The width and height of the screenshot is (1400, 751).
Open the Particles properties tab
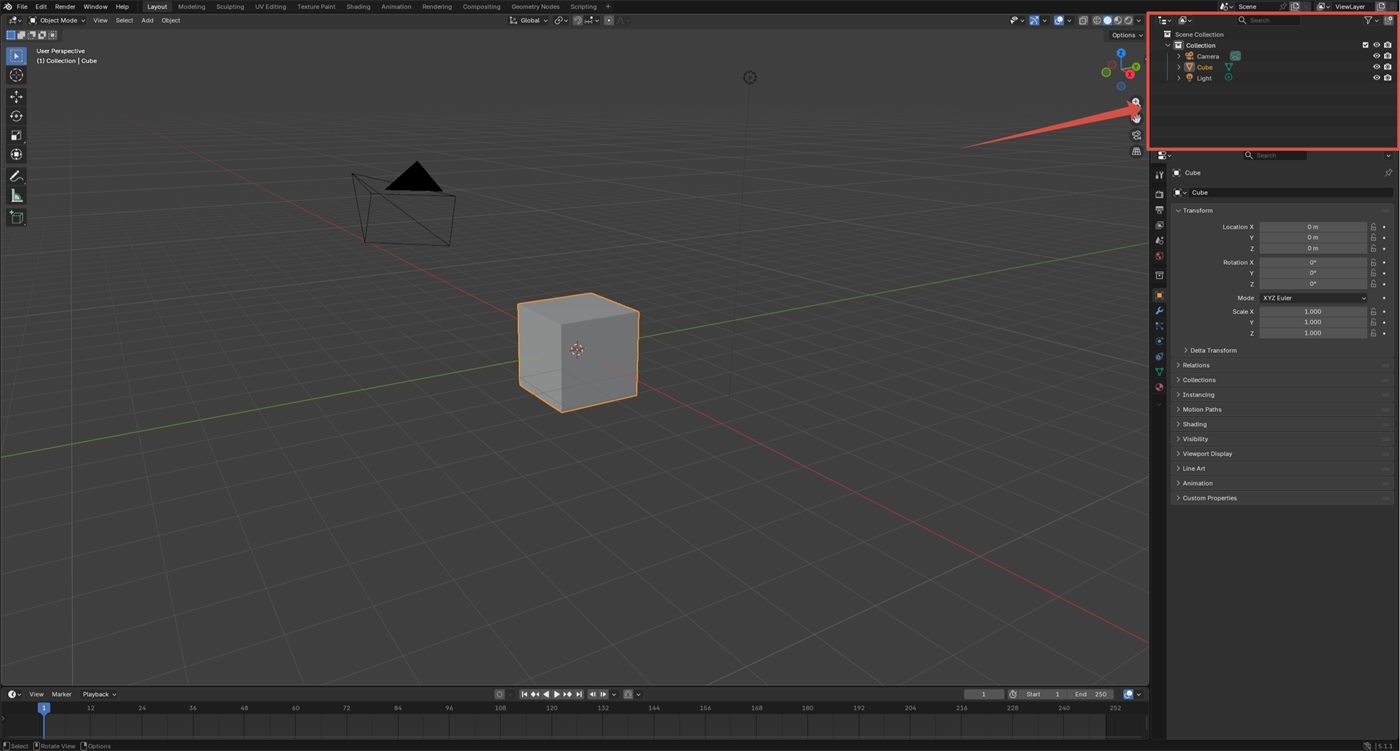[1159, 326]
